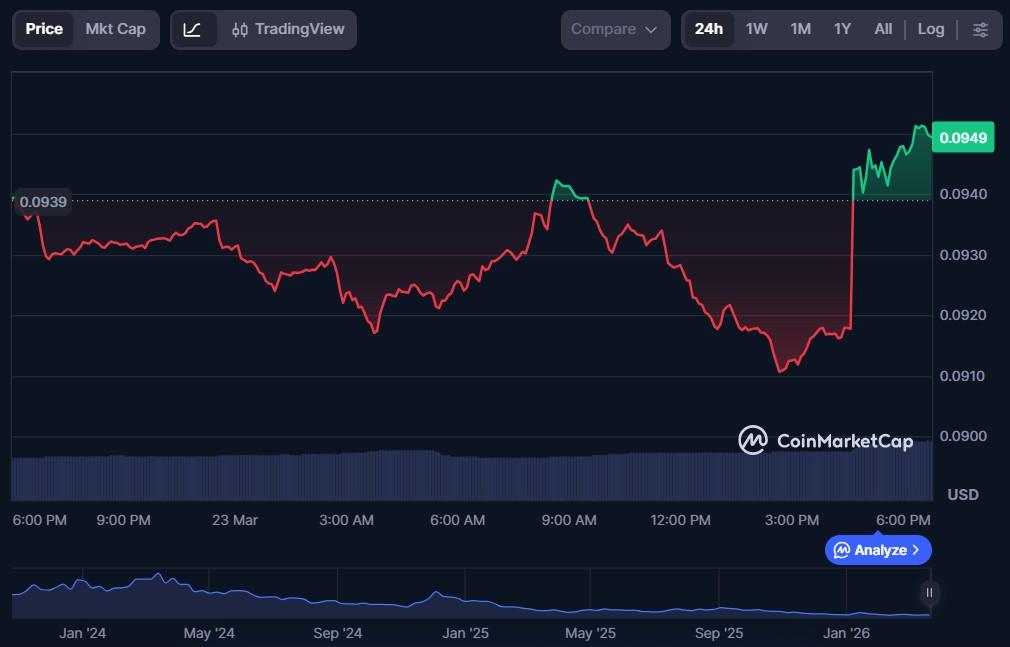Show All time price history
Image resolution: width=1010 pixels, height=647 pixels.
(x=883, y=30)
